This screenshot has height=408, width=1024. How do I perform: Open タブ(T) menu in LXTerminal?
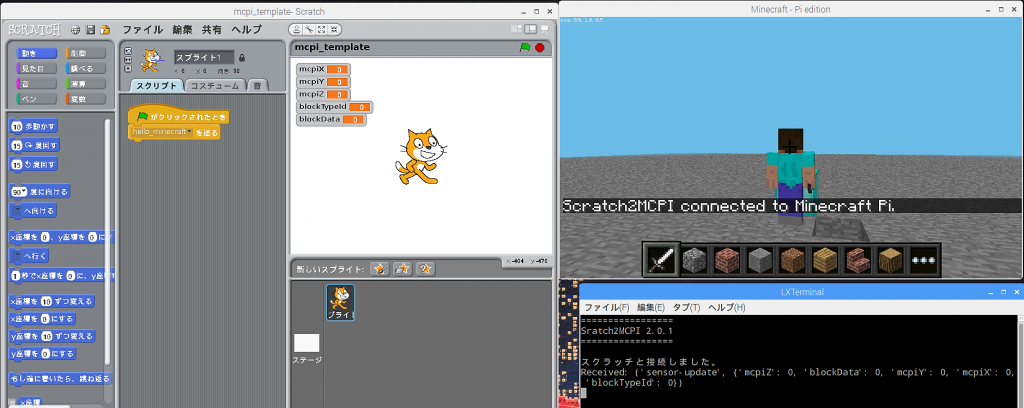(686, 307)
